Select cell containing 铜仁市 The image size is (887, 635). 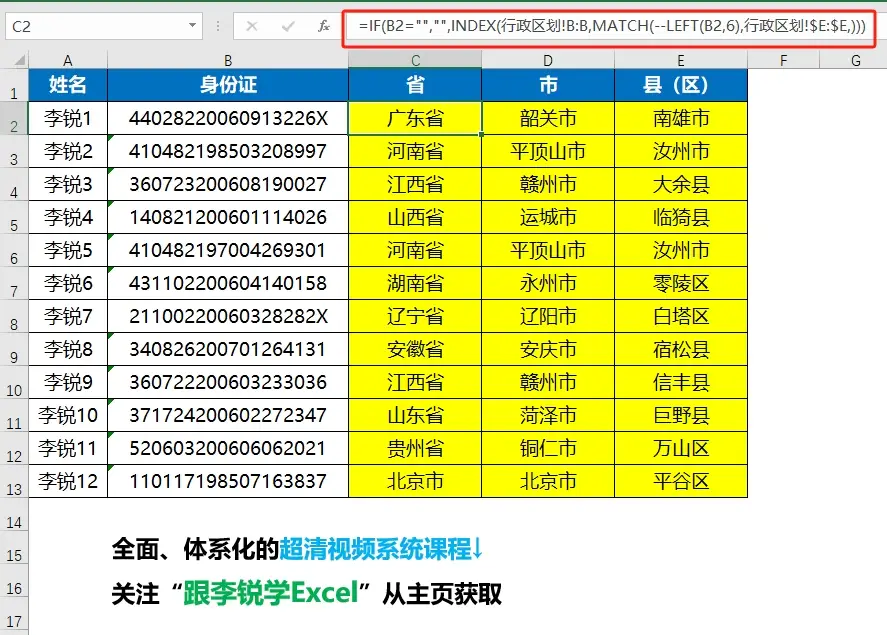point(548,448)
